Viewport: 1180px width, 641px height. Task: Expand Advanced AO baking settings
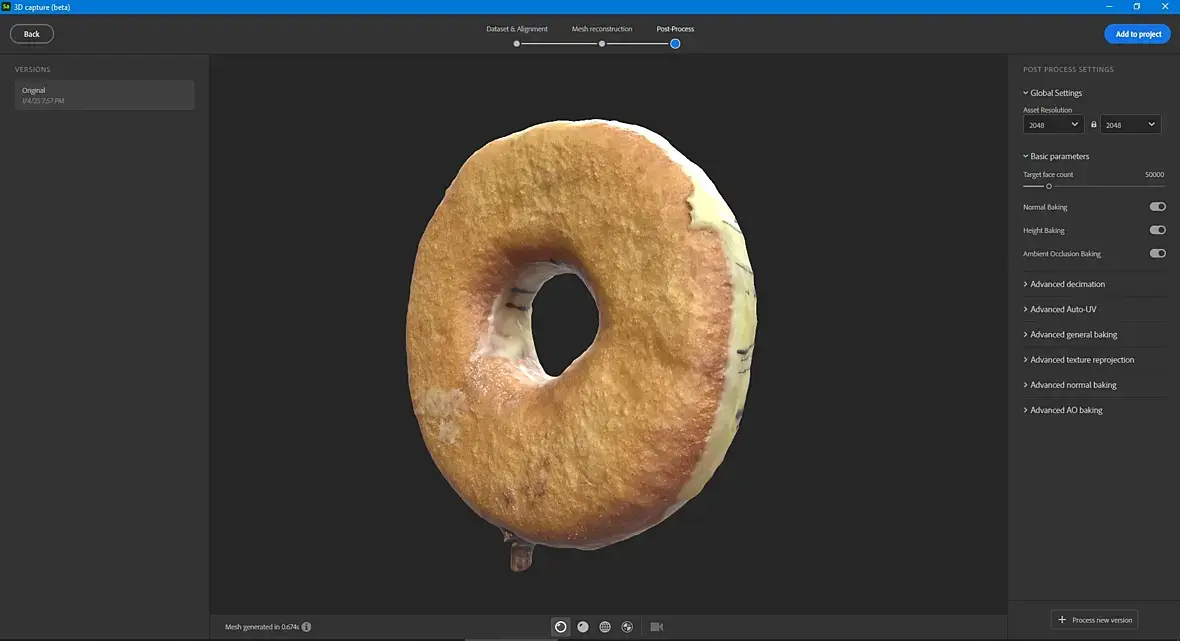click(x=1063, y=410)
